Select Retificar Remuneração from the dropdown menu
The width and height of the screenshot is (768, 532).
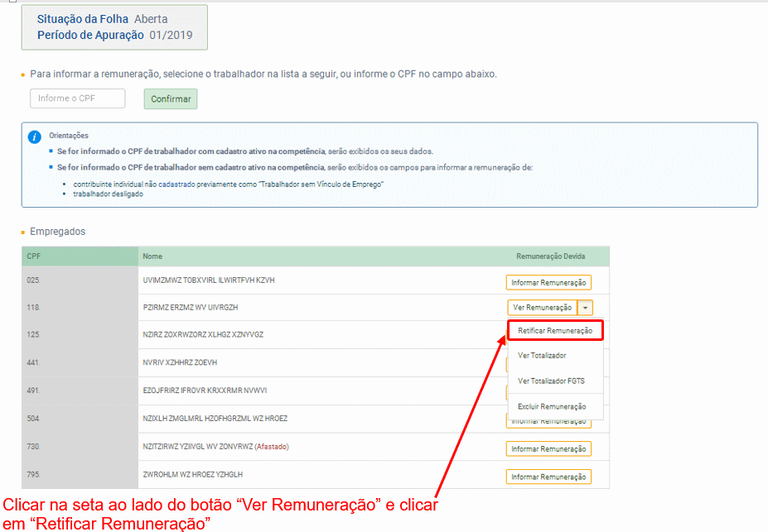555,331
